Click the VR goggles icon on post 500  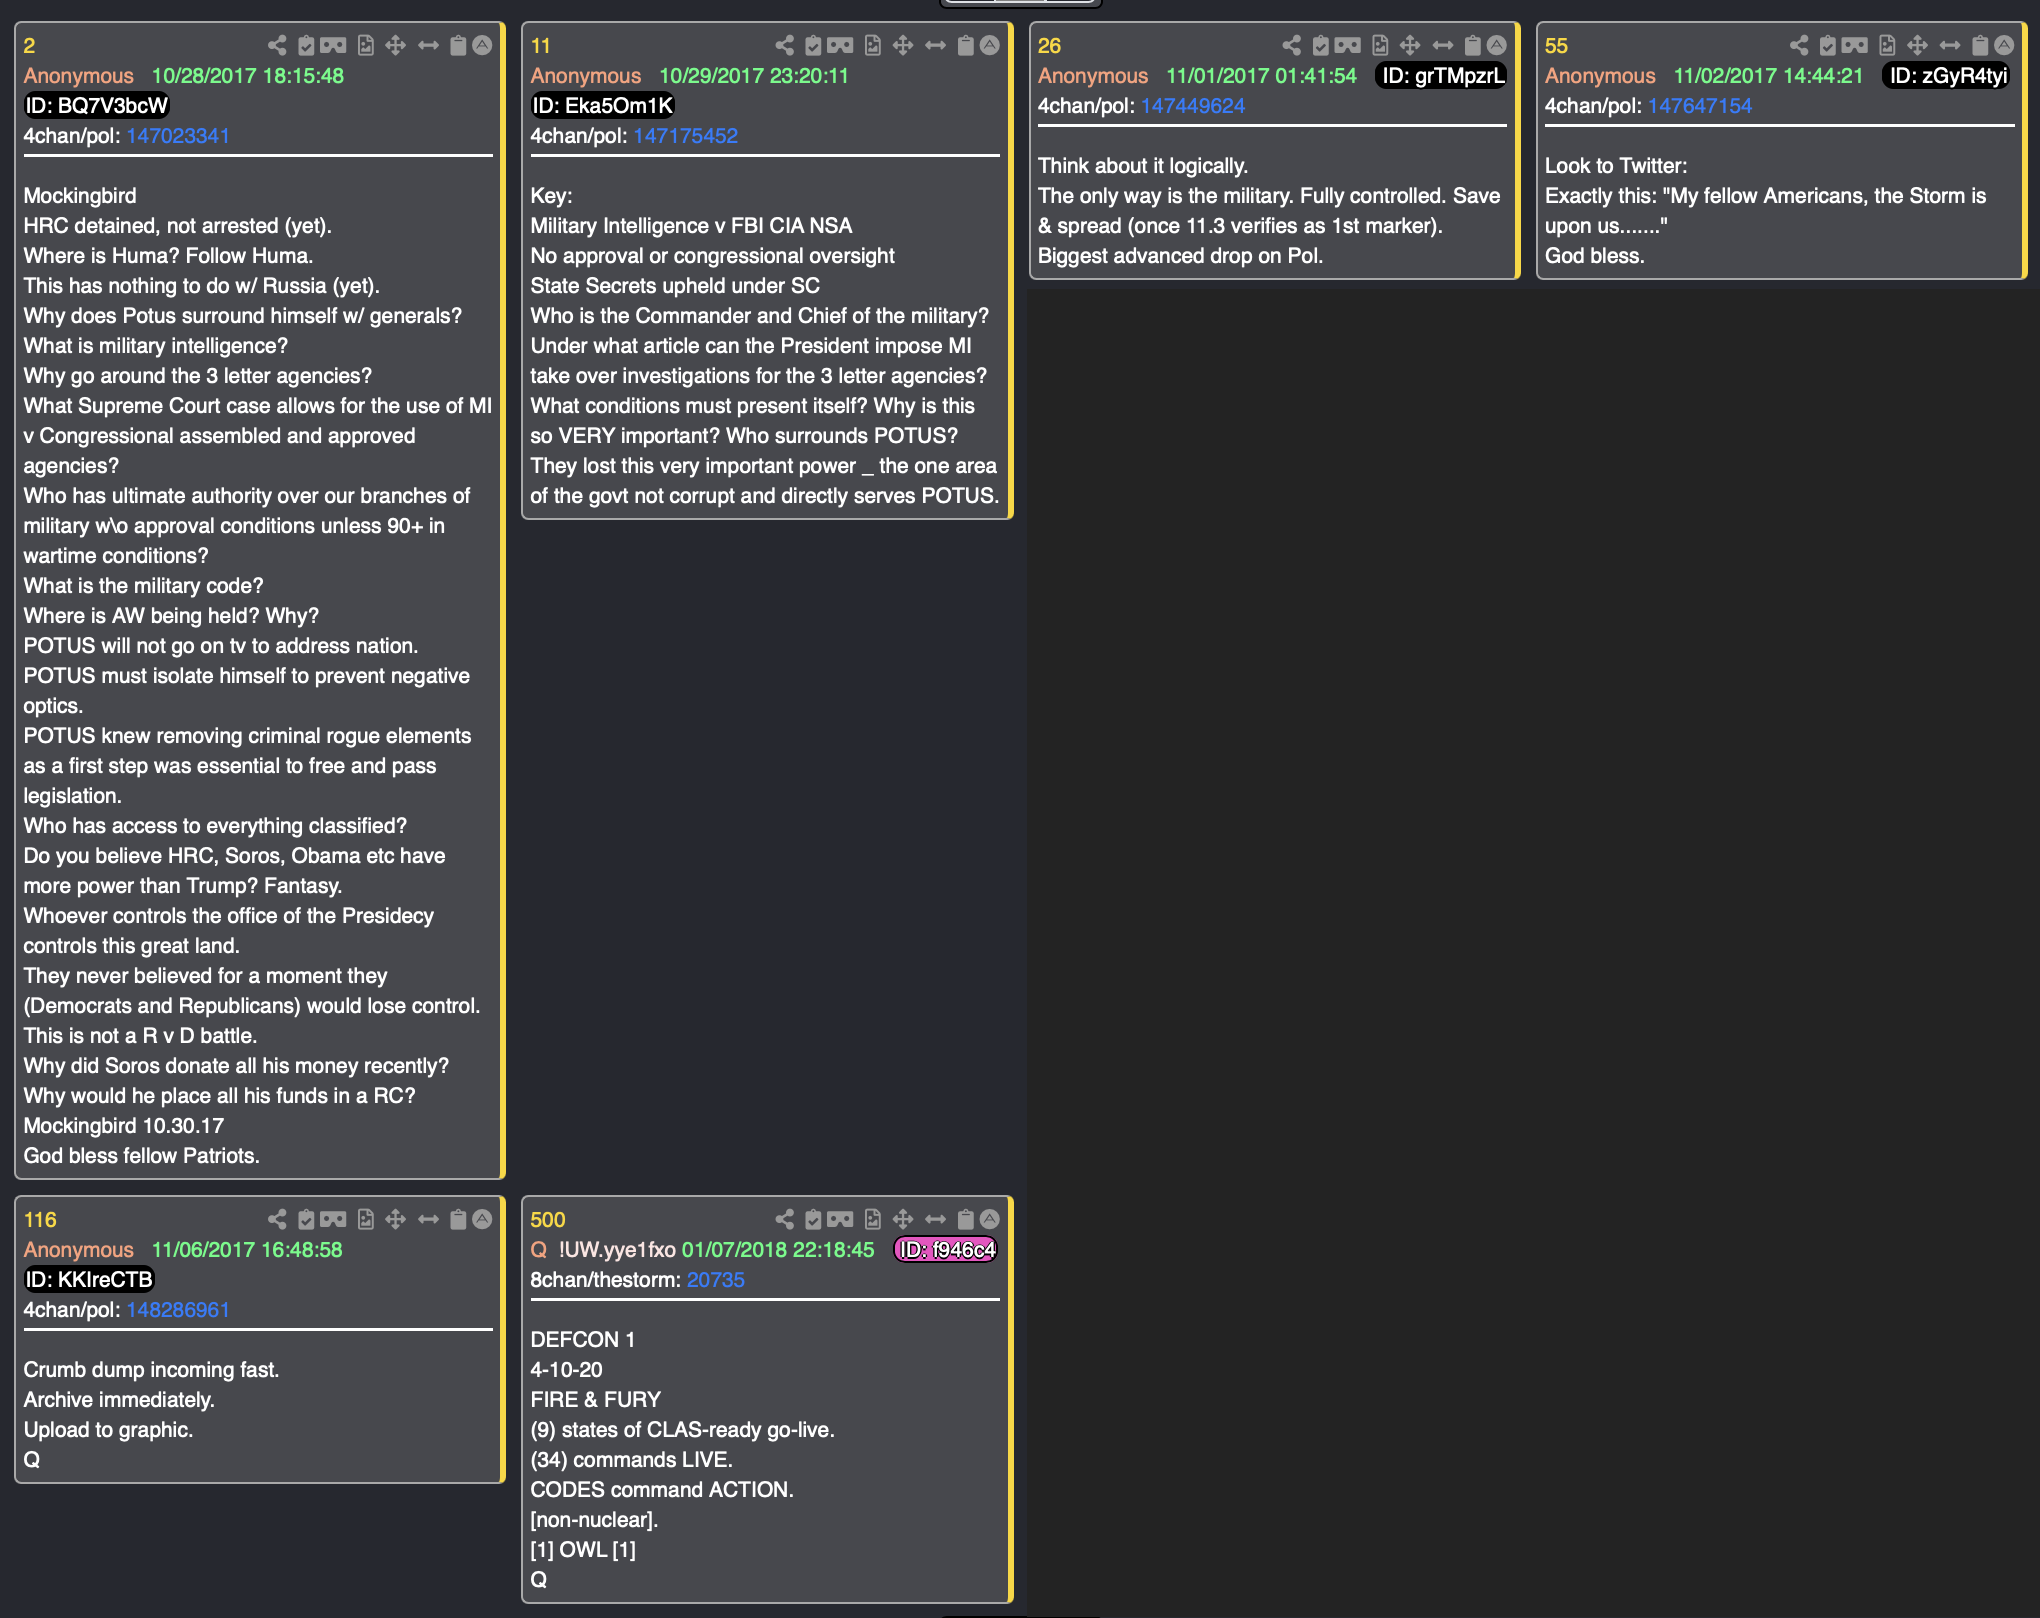coord(840,1219)
